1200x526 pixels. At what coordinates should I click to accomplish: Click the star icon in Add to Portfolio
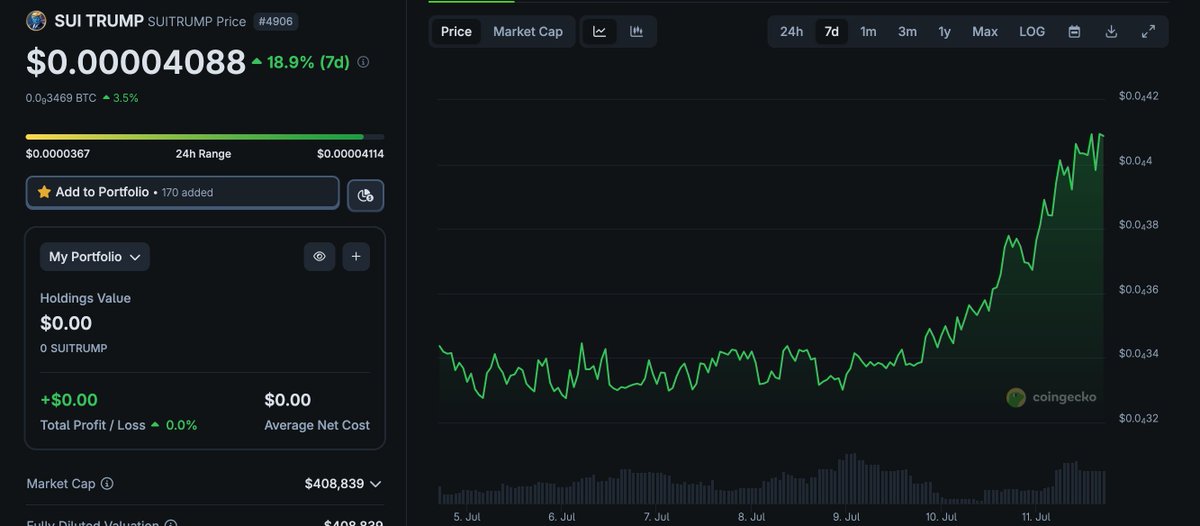pos(44,192)
